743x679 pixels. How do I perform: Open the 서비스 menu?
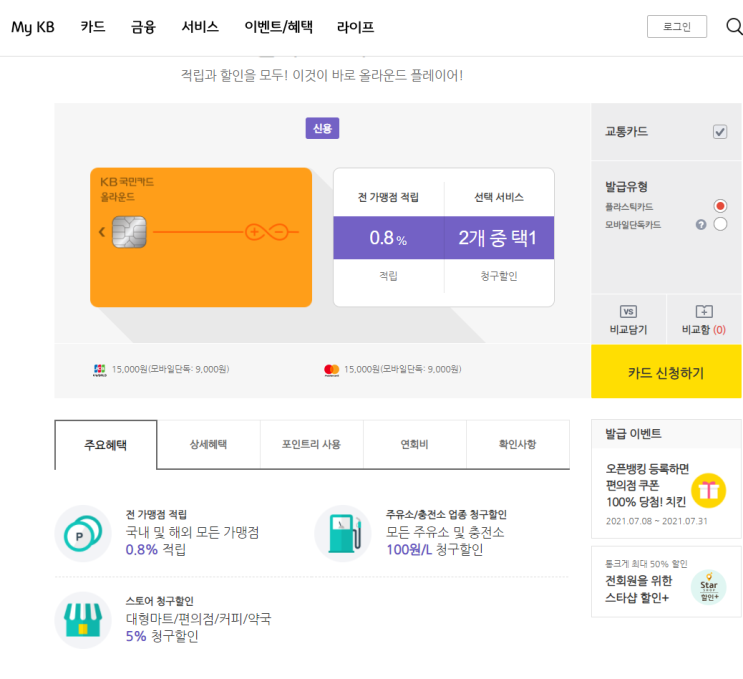(x=200, y=27)
